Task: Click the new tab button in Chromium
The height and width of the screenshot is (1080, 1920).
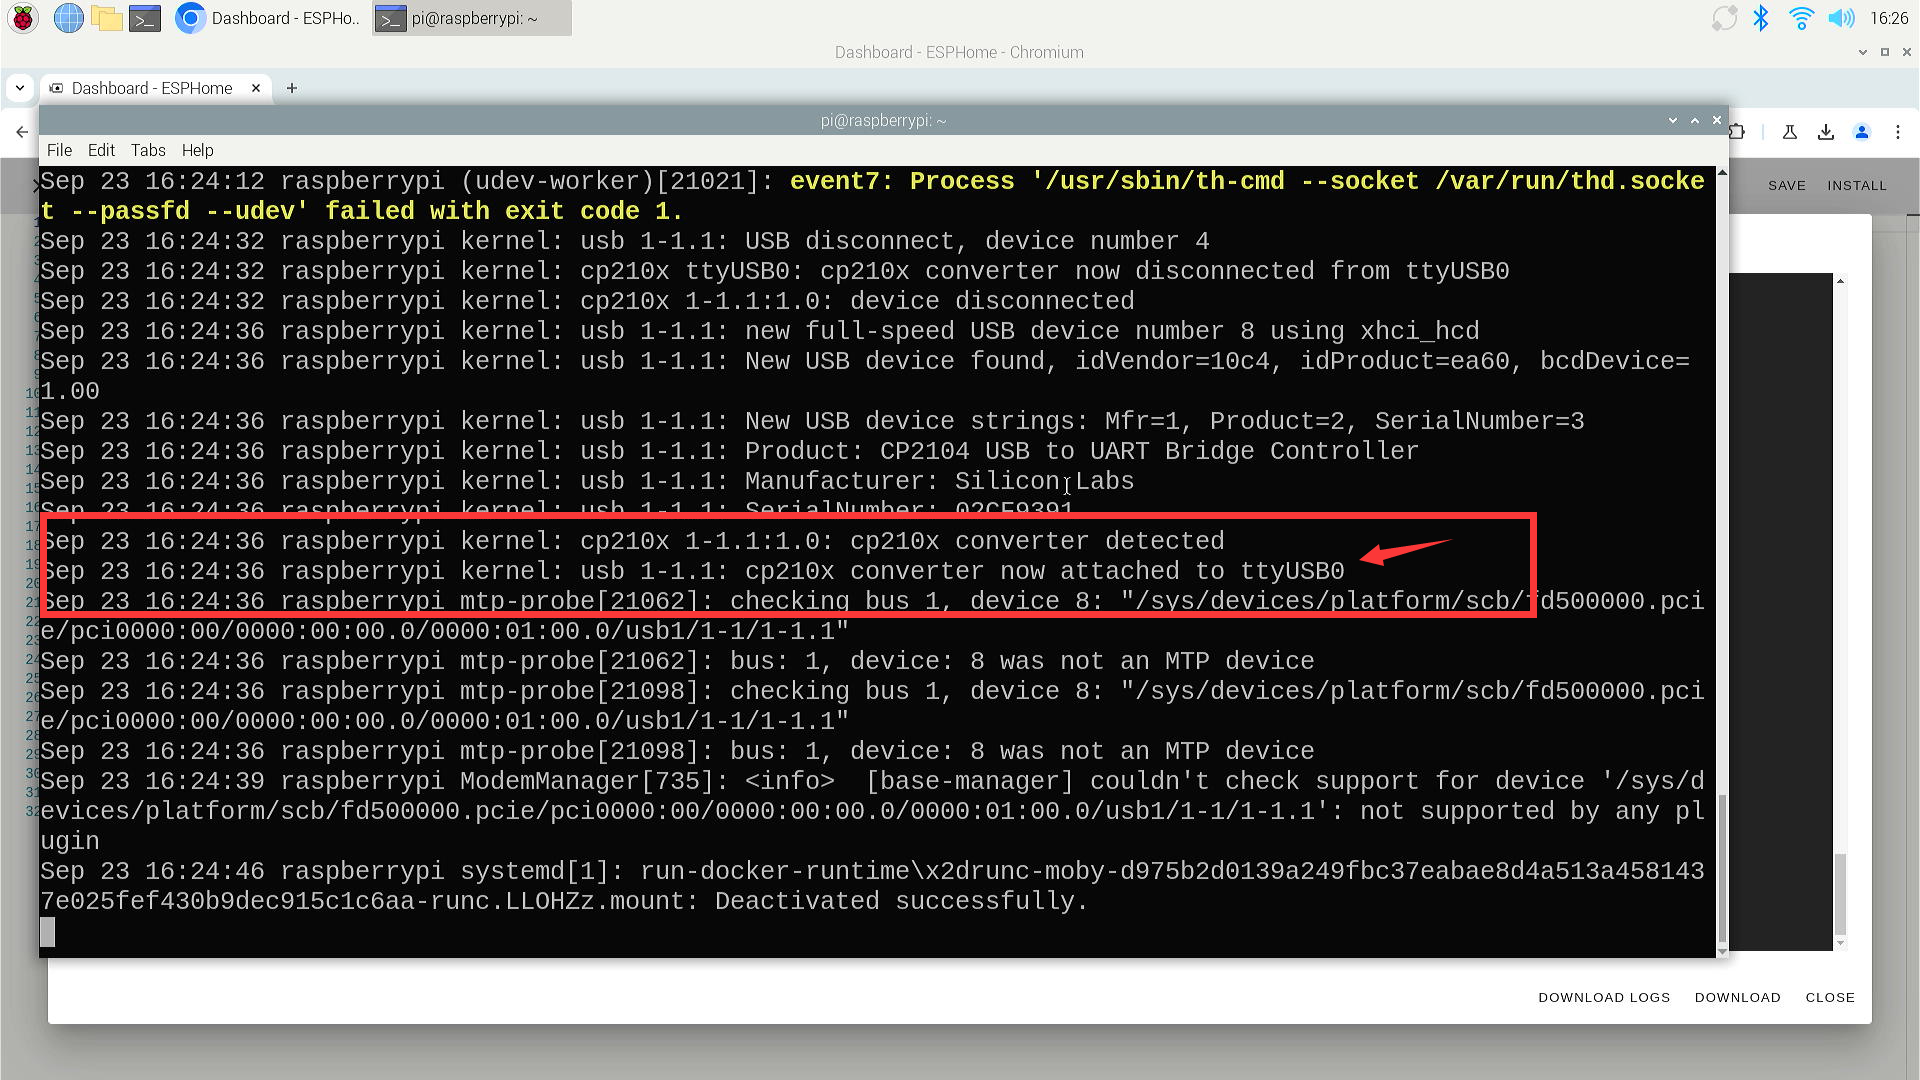Action: [x=291, y=88]
